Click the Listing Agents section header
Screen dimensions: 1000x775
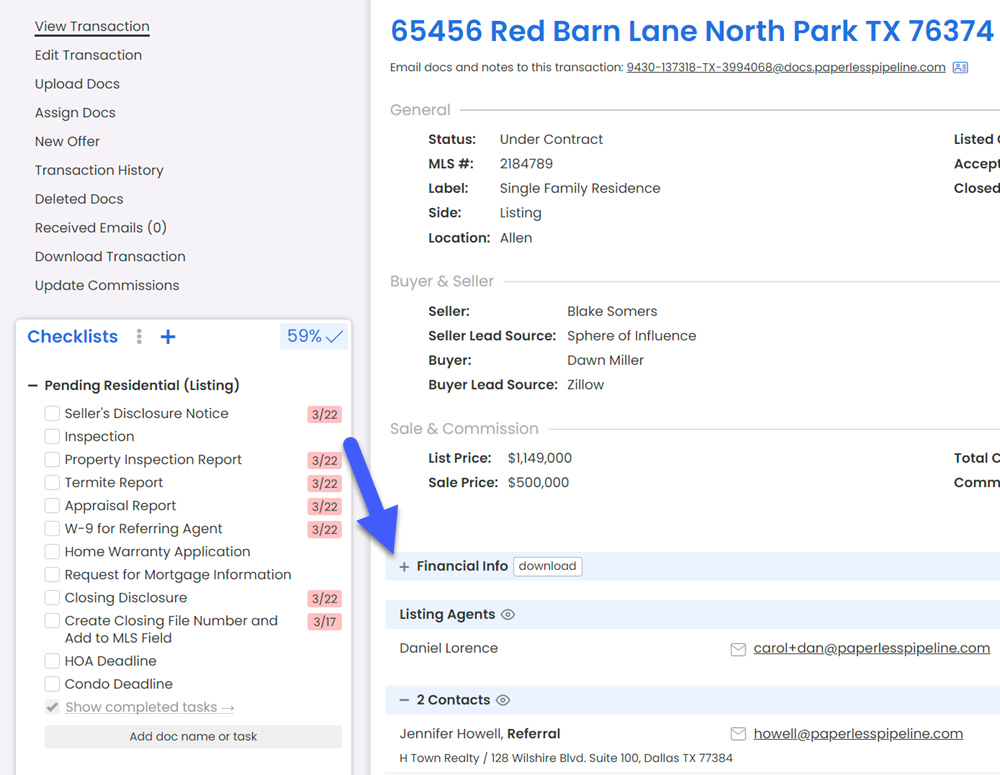click(x=693, y=614)
